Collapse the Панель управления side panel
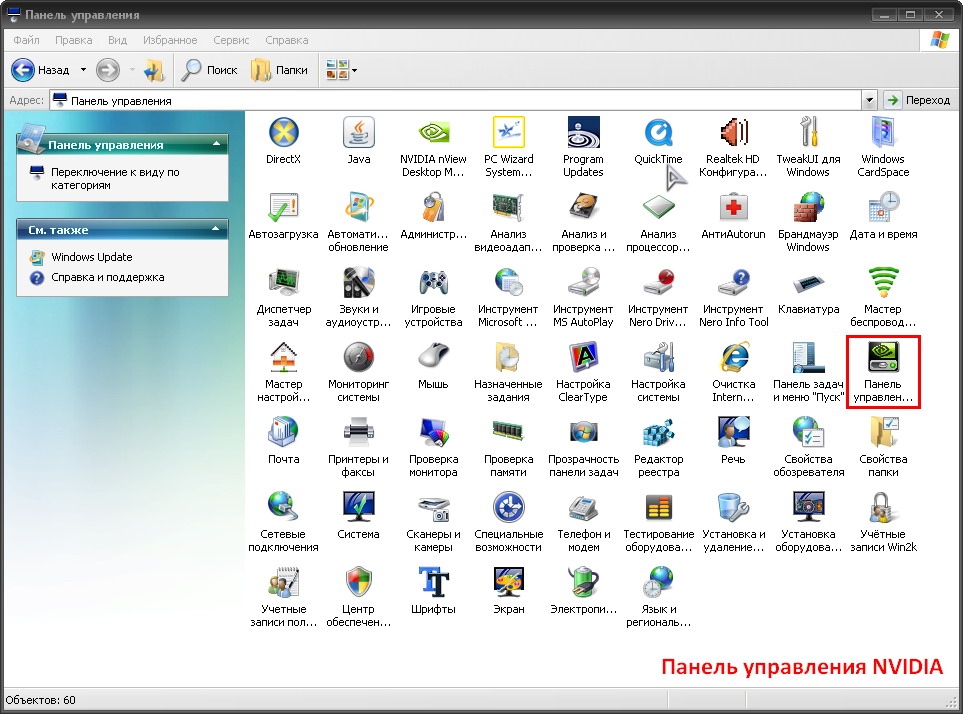The image size is (963, 714). tap(216, 144)
